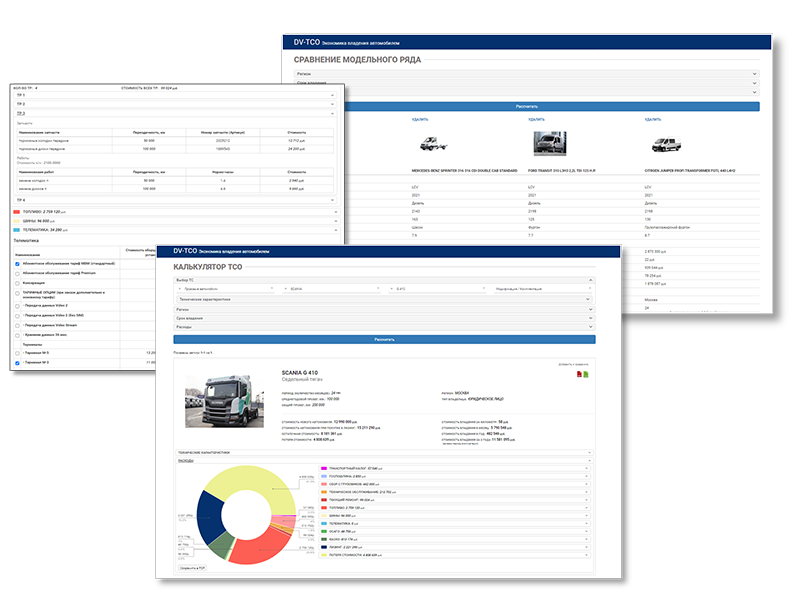Screen dimensions: 800x600
Task: Click Удалить above Citroen Jumper
Action: pyautogui.click(x=653, y=119)
